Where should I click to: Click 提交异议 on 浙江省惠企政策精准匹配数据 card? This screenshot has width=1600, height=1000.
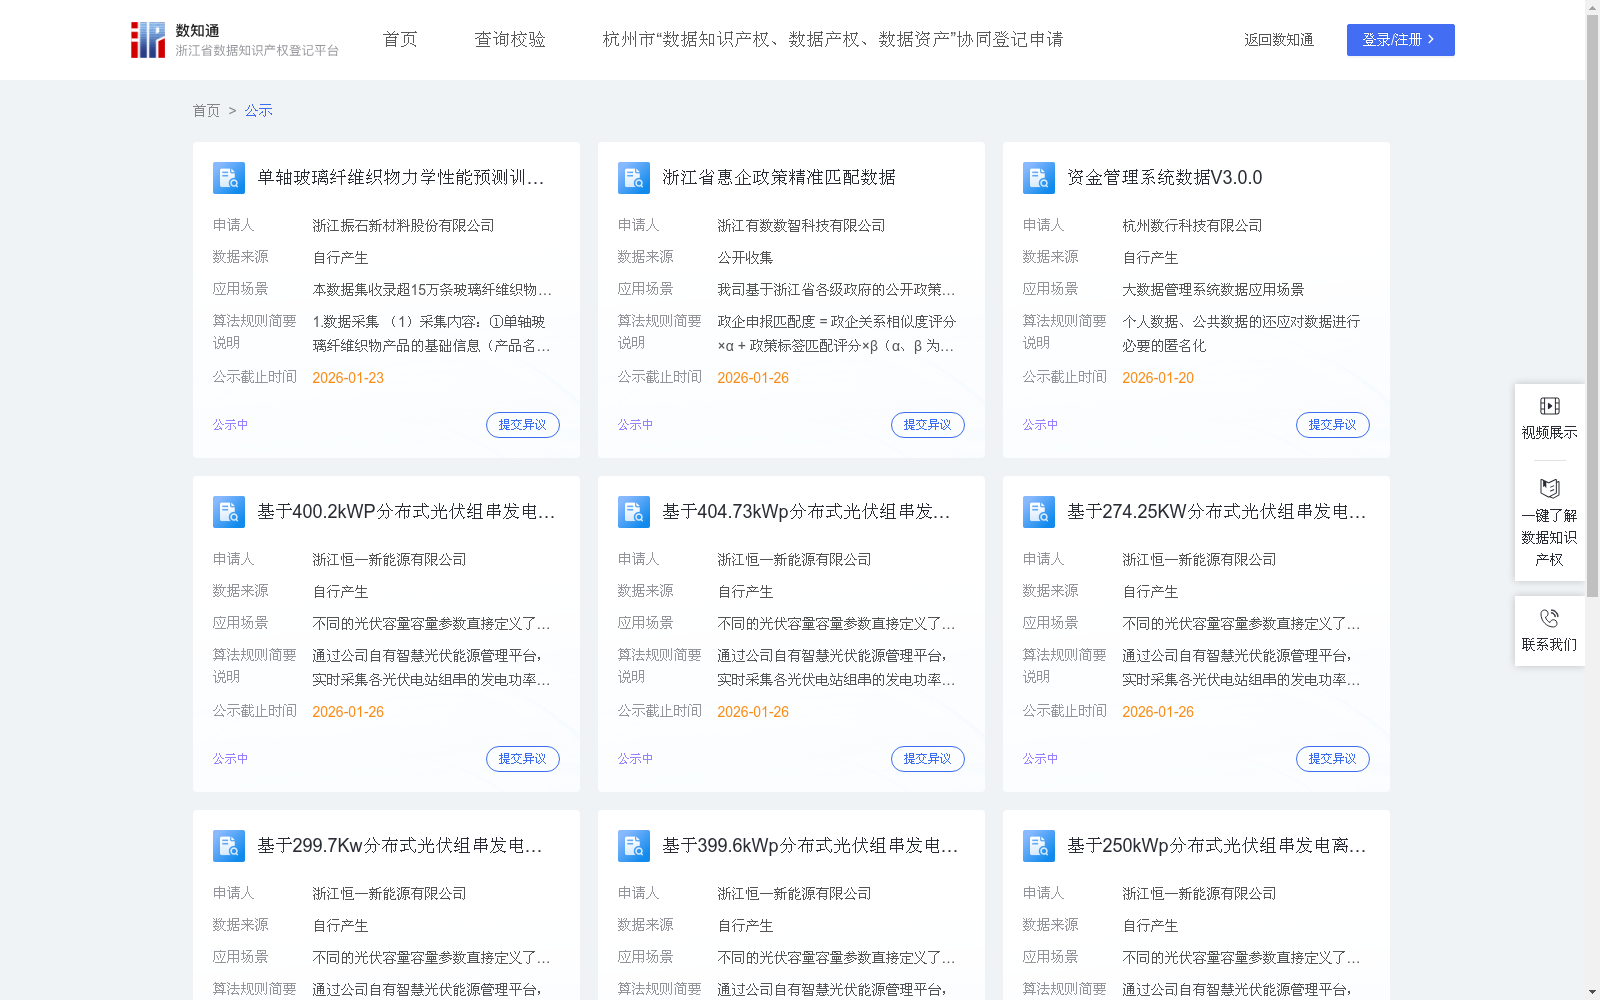click(x=928, y=425)
